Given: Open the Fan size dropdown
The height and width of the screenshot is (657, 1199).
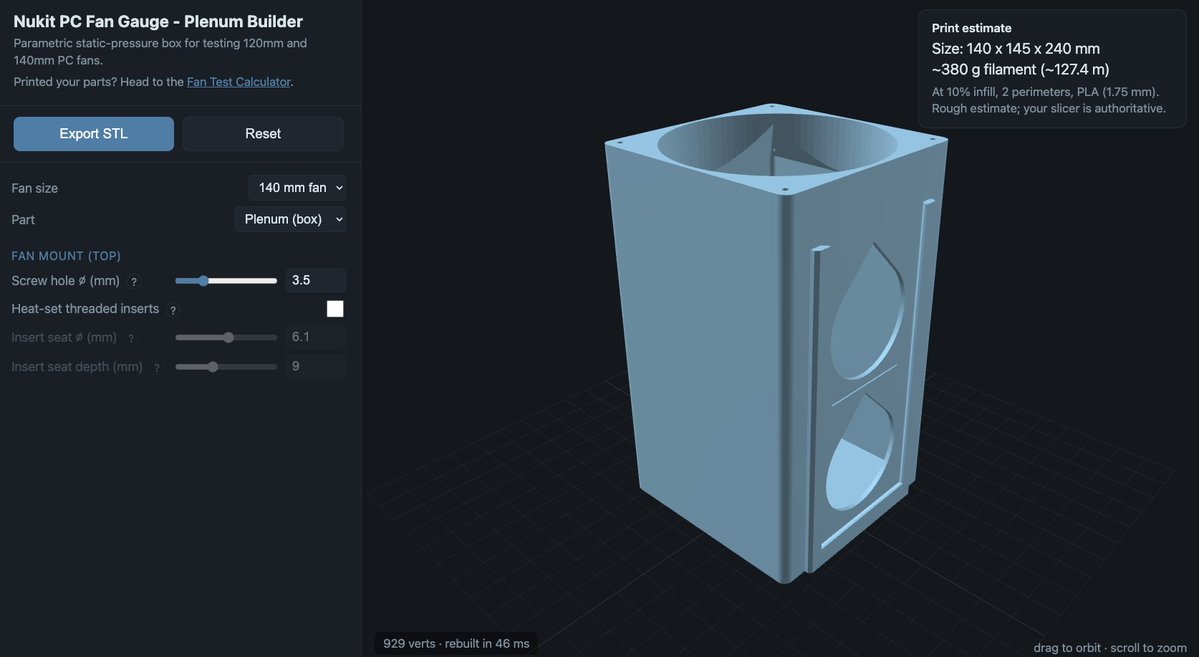Looking at the screenshot, I should tap(297, 187).
